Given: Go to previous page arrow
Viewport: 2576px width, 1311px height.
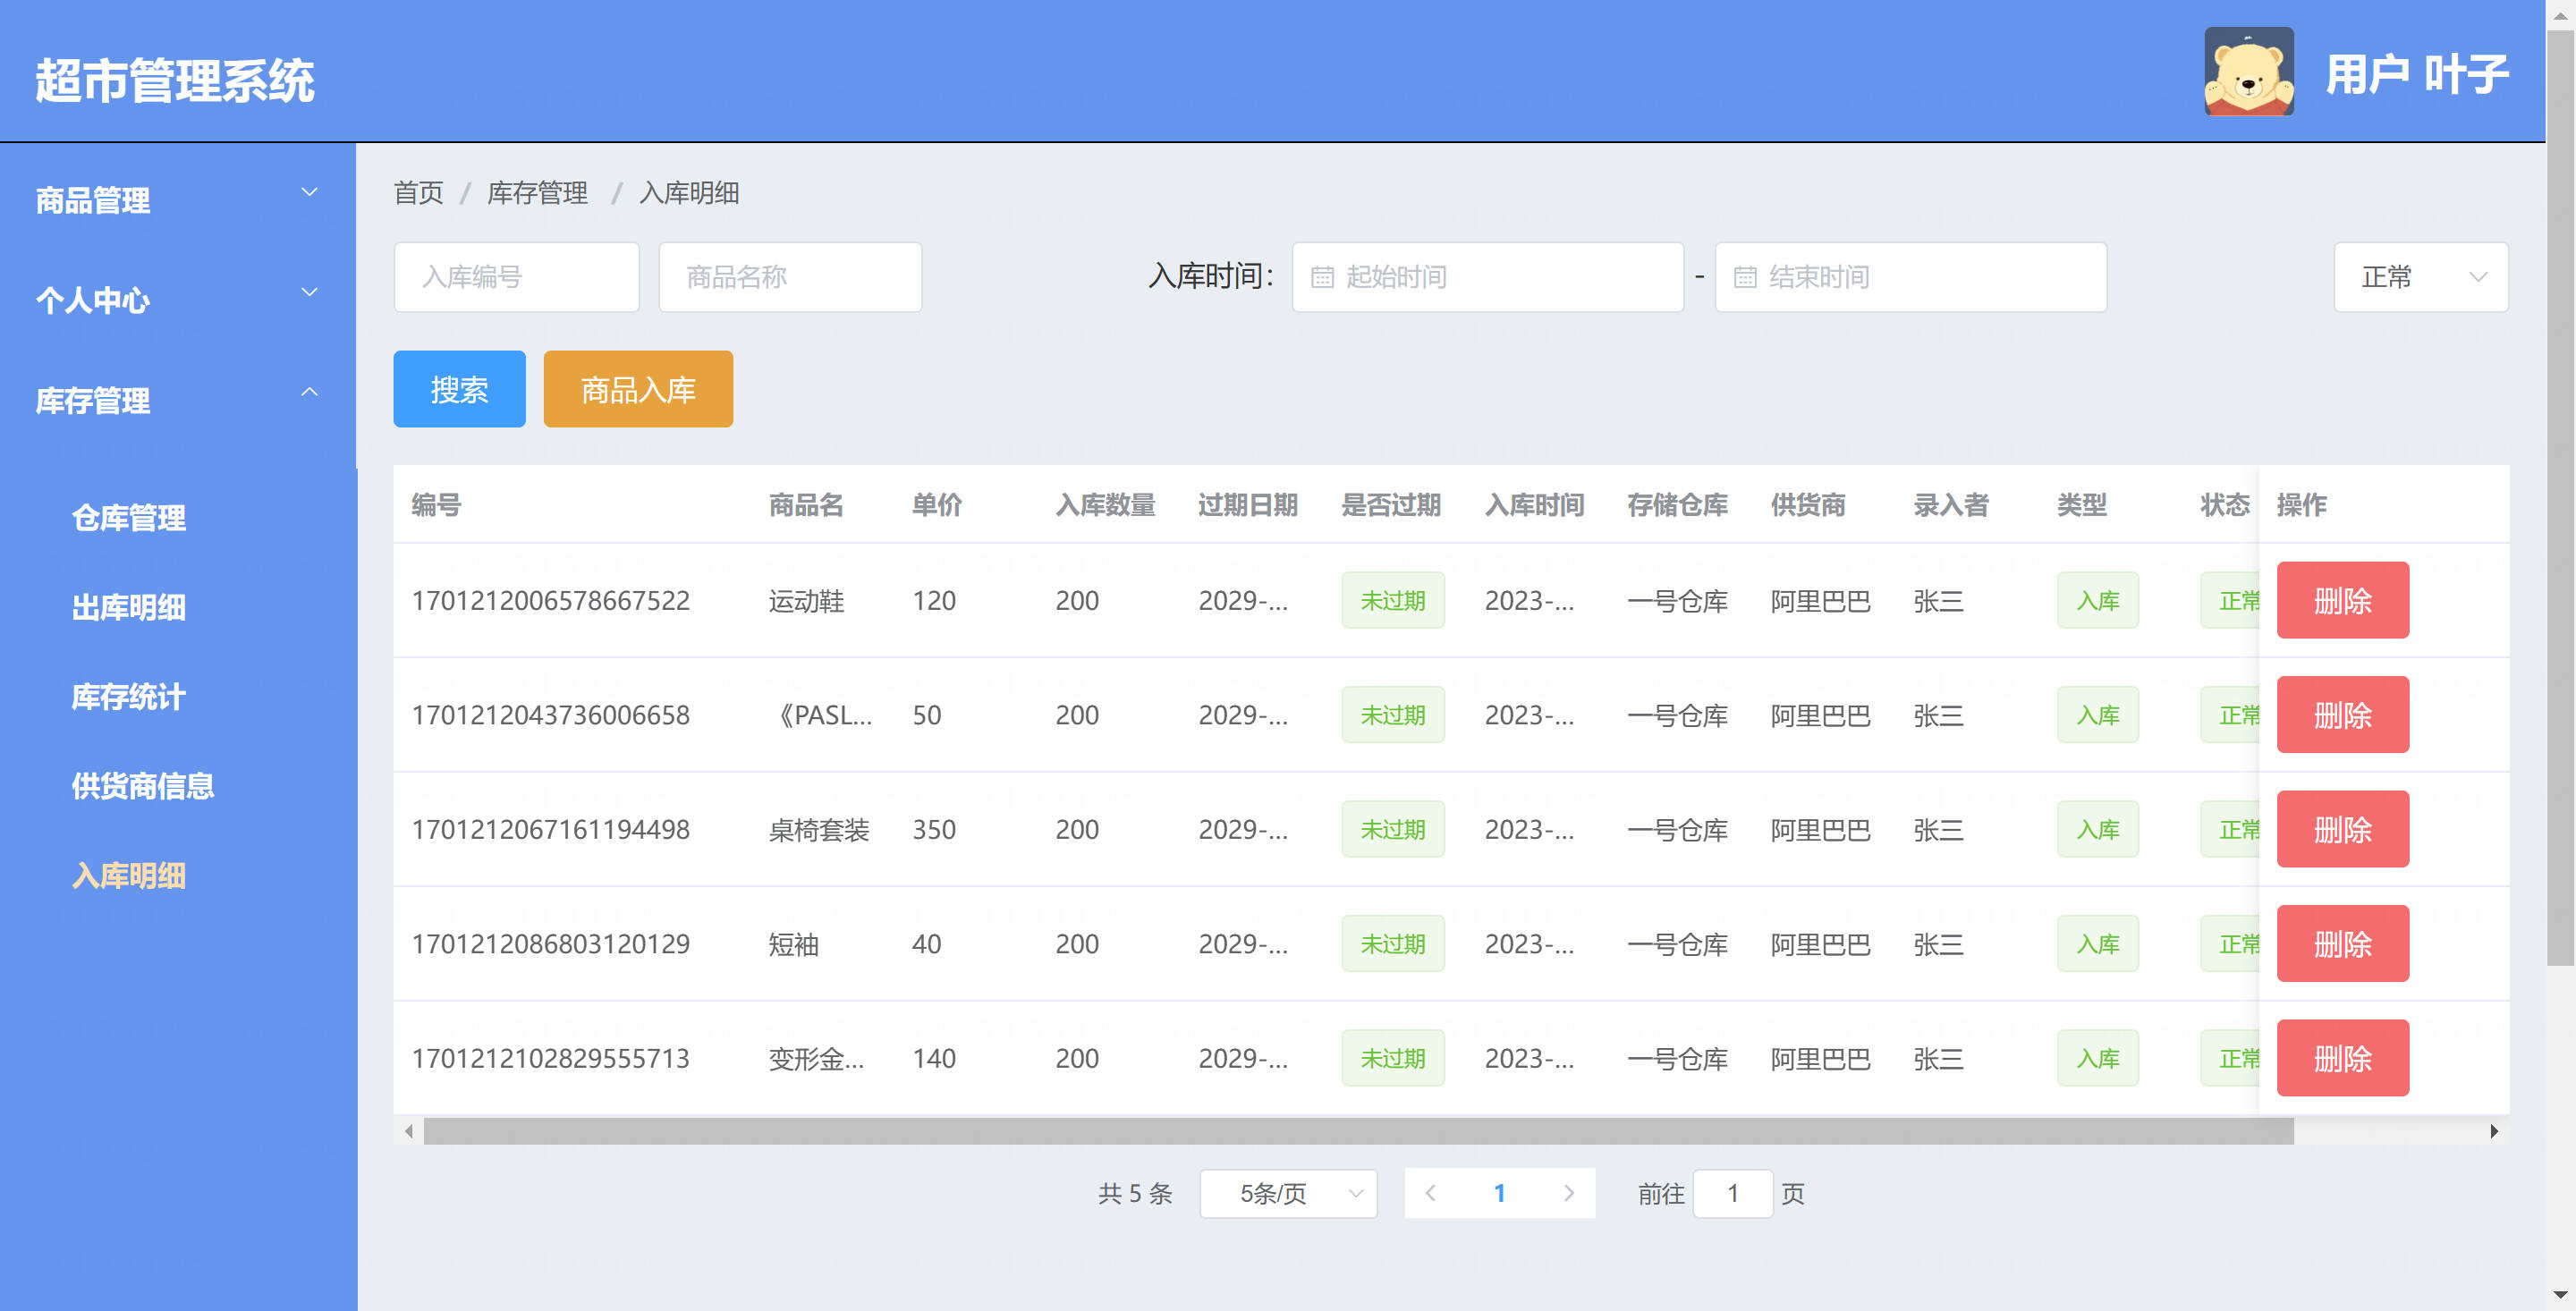Looking at the screenshot, I should coord(1431,1192).
